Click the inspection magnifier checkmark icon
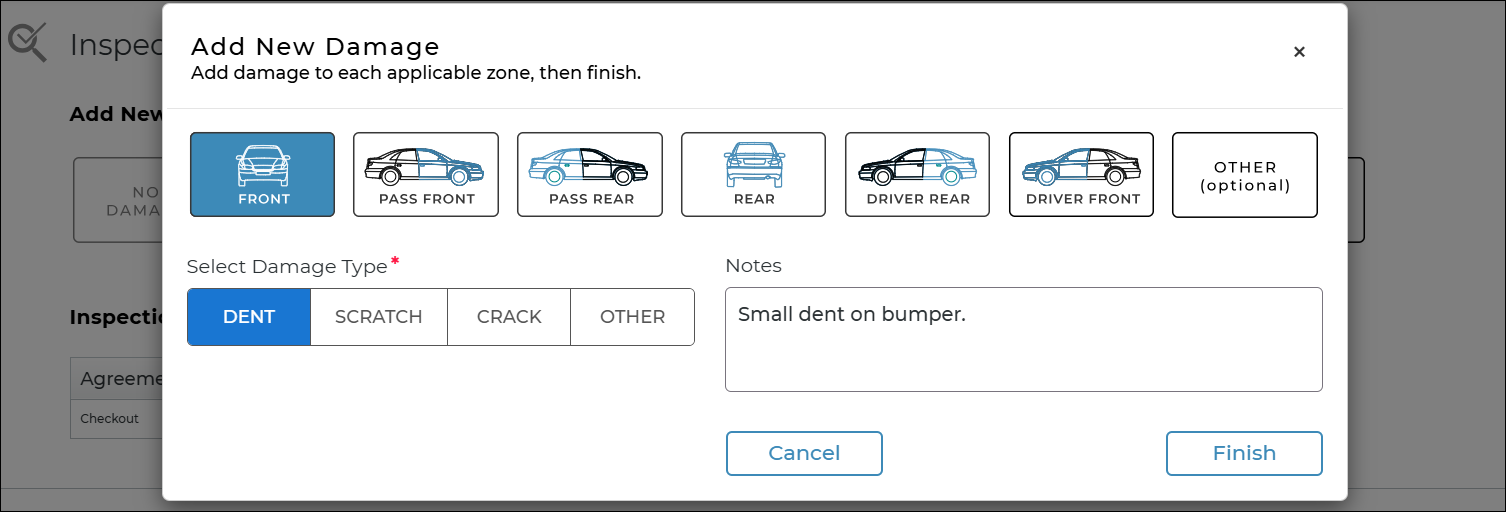Viewport: 1506px width, 512px height. [x=27, y=43]
